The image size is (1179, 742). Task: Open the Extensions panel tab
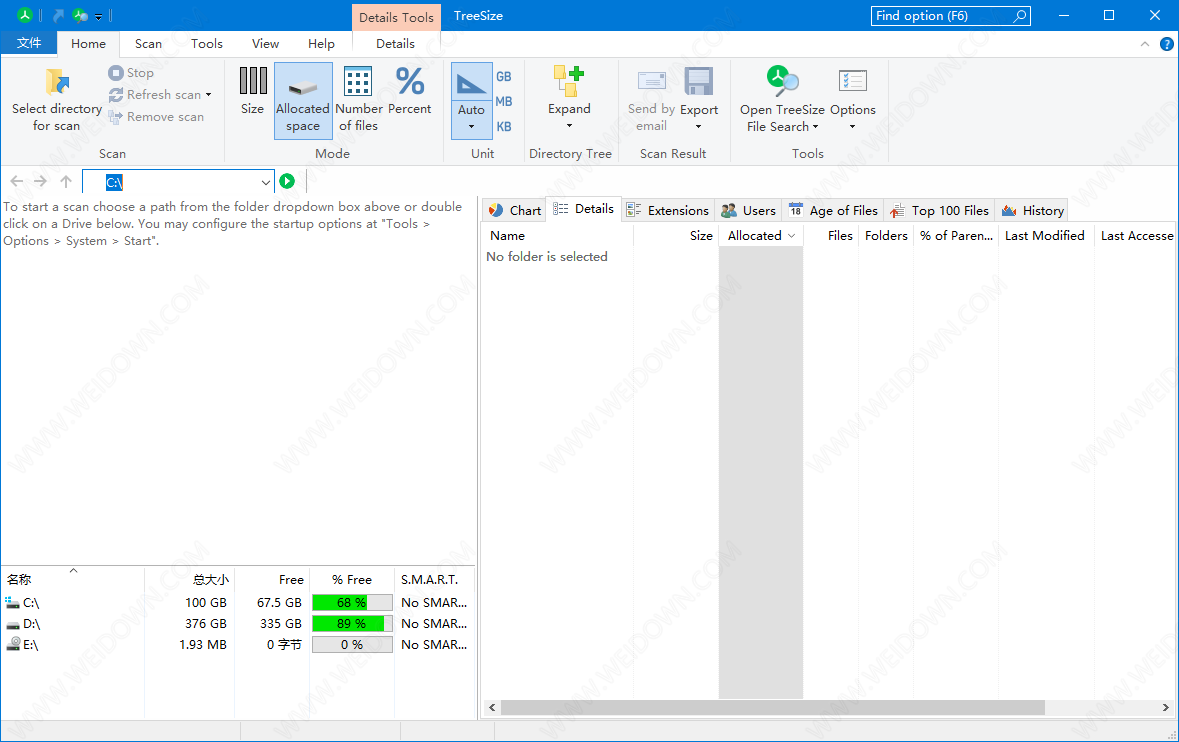pos(668,210)
